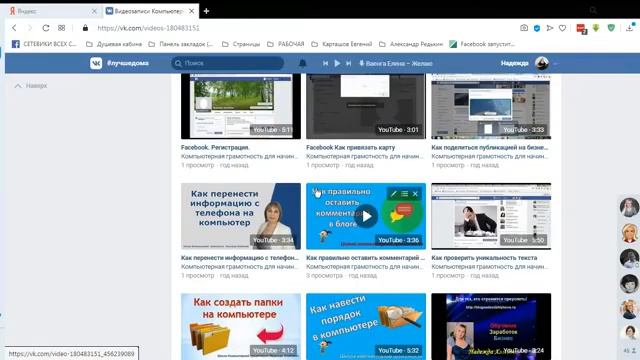Open the Панель закладок bookmark folder
This screenshot has height=360, width=640.
point(180,44)
